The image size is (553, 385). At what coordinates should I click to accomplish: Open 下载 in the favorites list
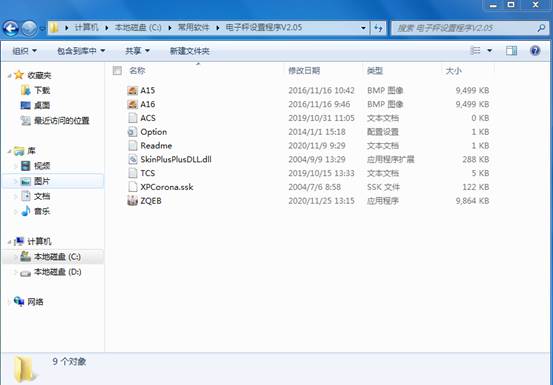pyautogui.click(x=42, y=91)
